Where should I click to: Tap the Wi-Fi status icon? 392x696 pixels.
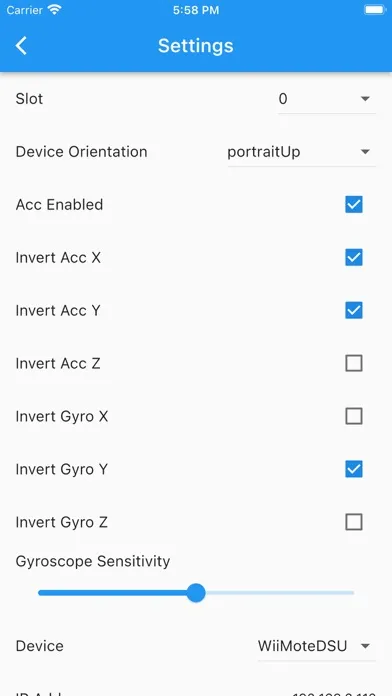[x=55, y=10]
